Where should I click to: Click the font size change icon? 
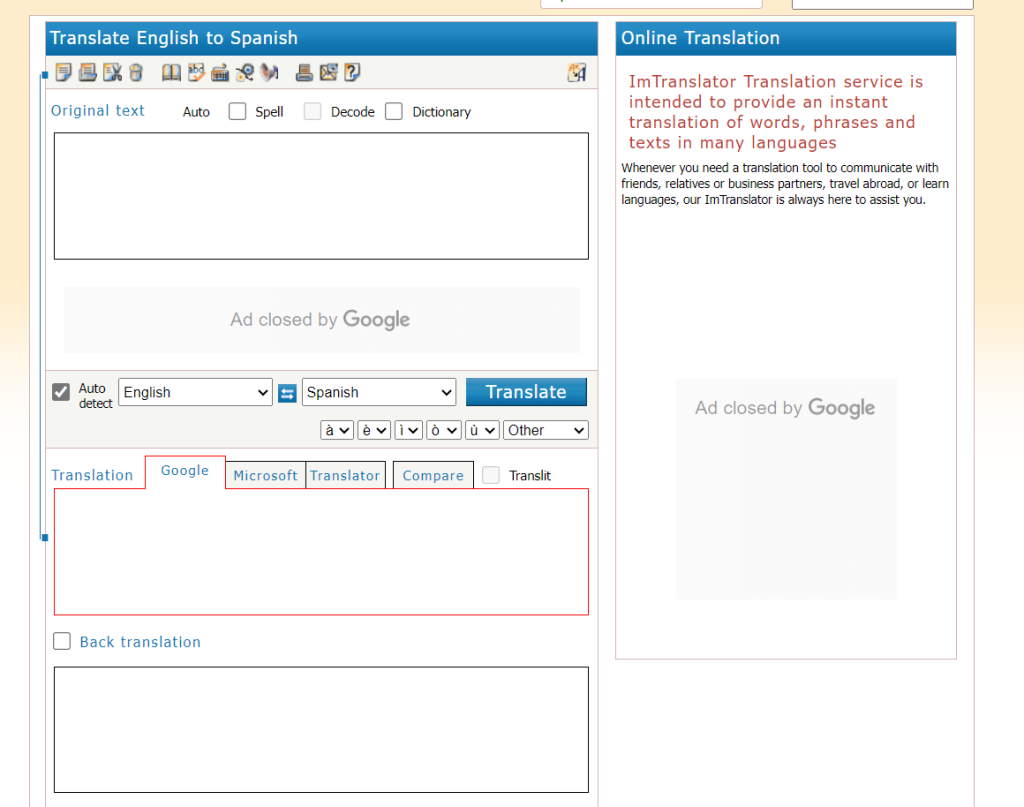[x=577, y=72]
